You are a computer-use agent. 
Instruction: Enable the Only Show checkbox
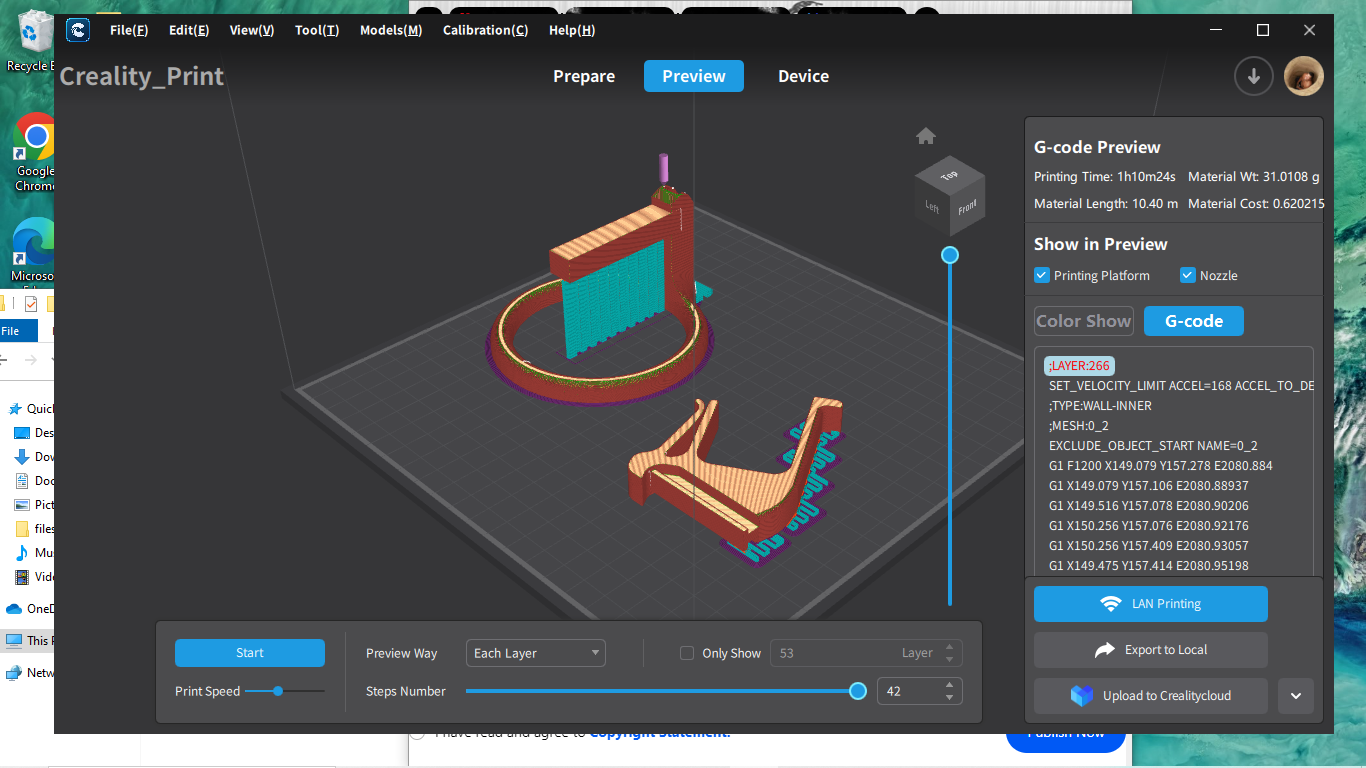click(687, 652)
